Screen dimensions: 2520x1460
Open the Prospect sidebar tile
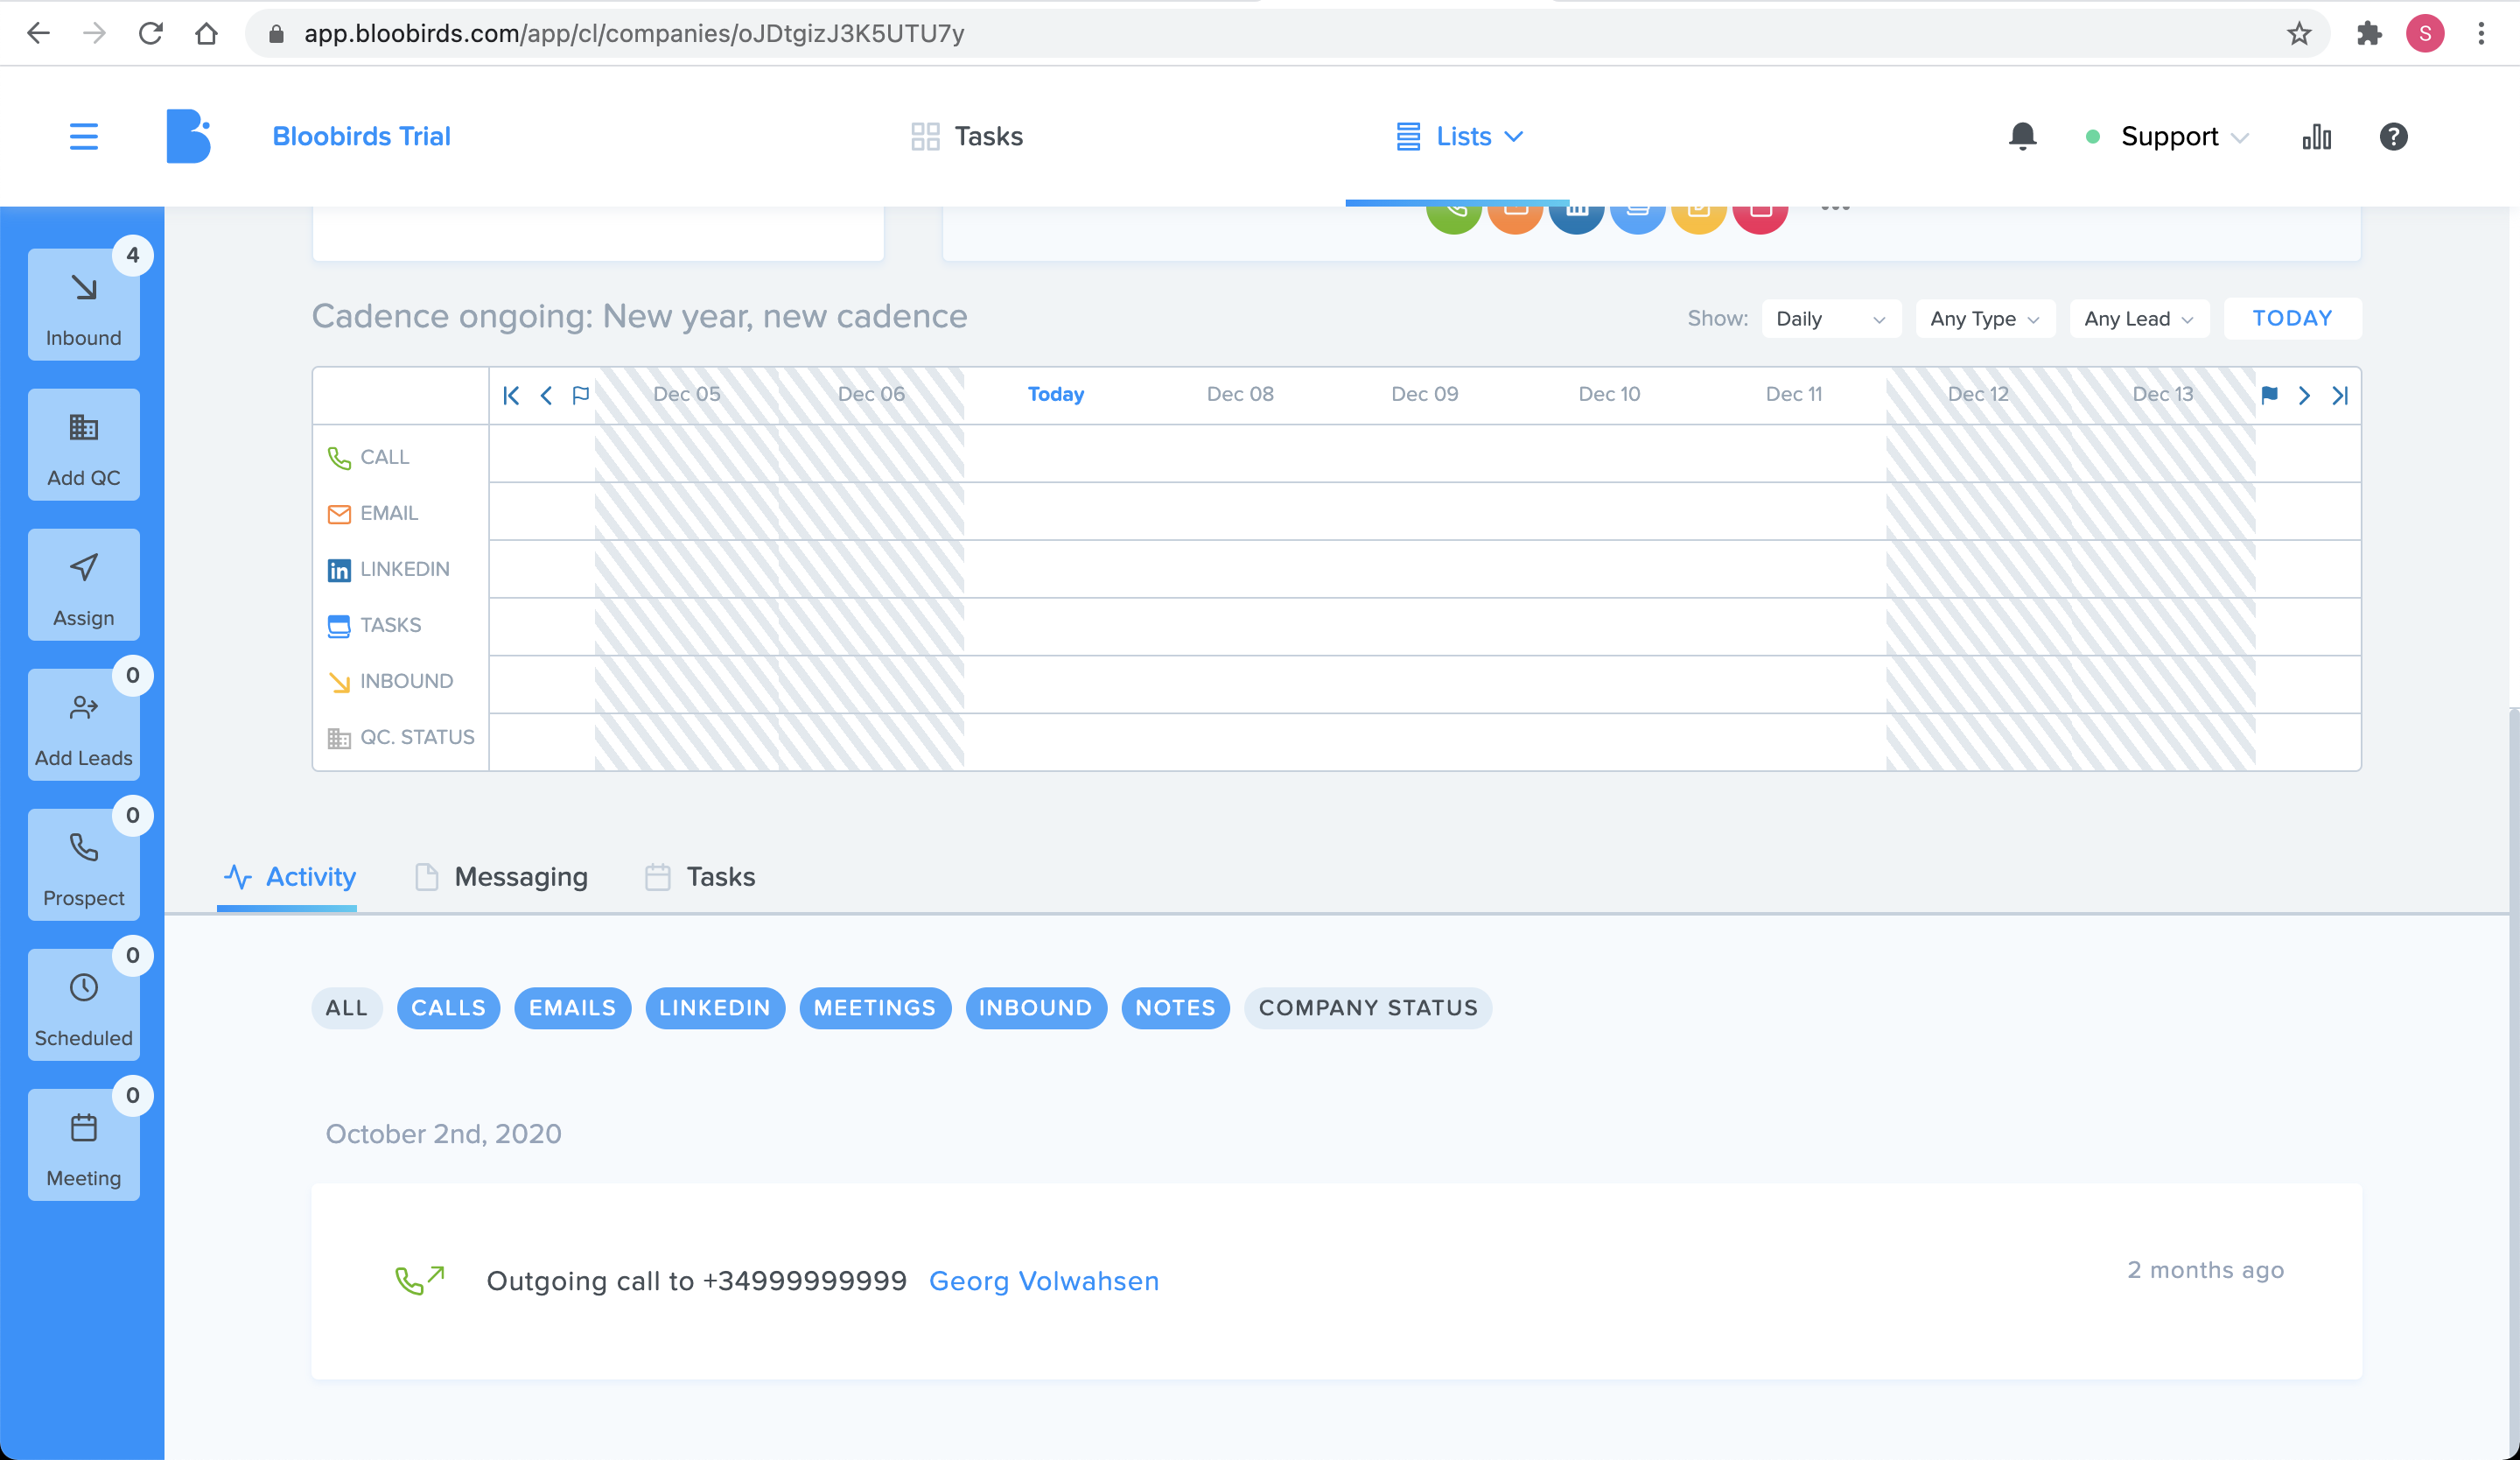(x=84, y=864)
